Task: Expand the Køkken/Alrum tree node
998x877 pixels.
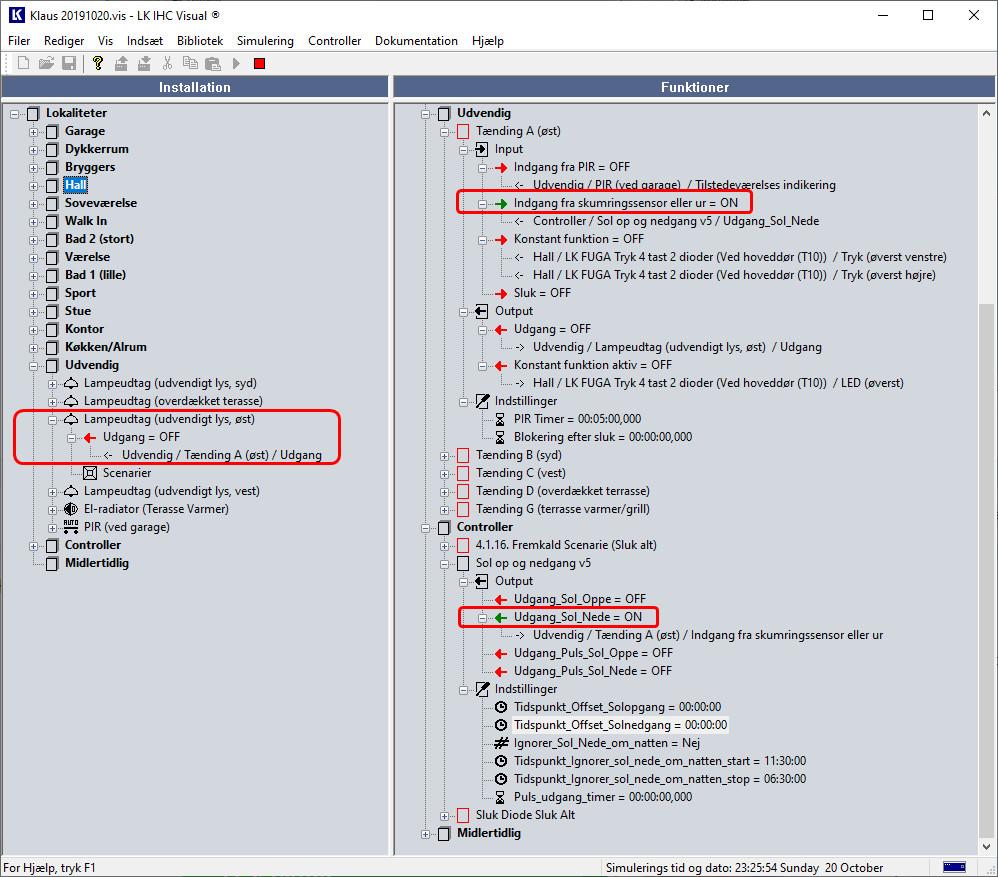Action: 34,347
